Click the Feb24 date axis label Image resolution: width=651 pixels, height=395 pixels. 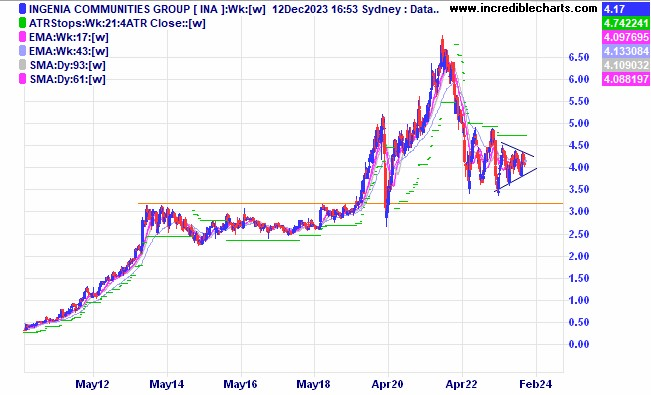coord(536,385)
